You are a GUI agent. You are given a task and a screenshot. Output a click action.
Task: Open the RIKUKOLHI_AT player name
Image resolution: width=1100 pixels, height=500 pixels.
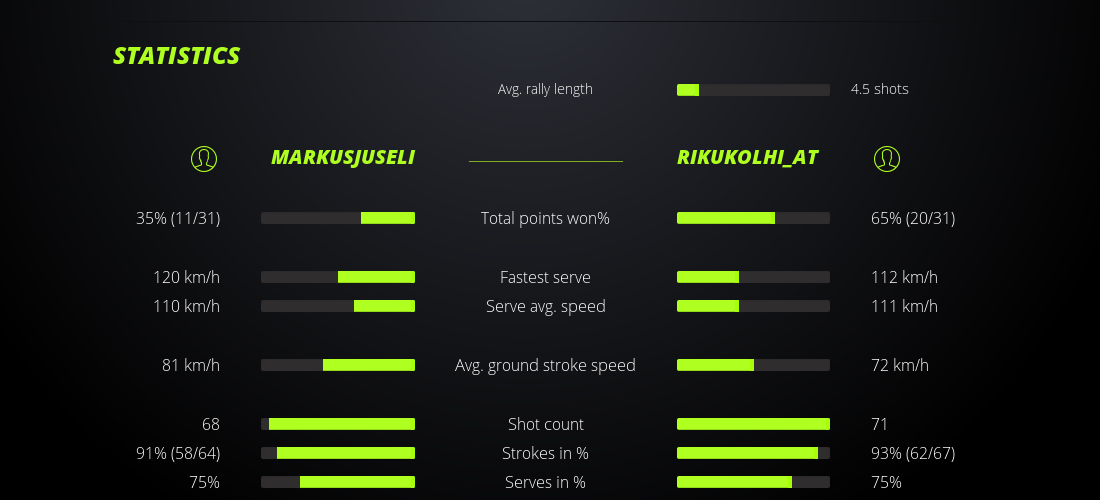[748, 158]
